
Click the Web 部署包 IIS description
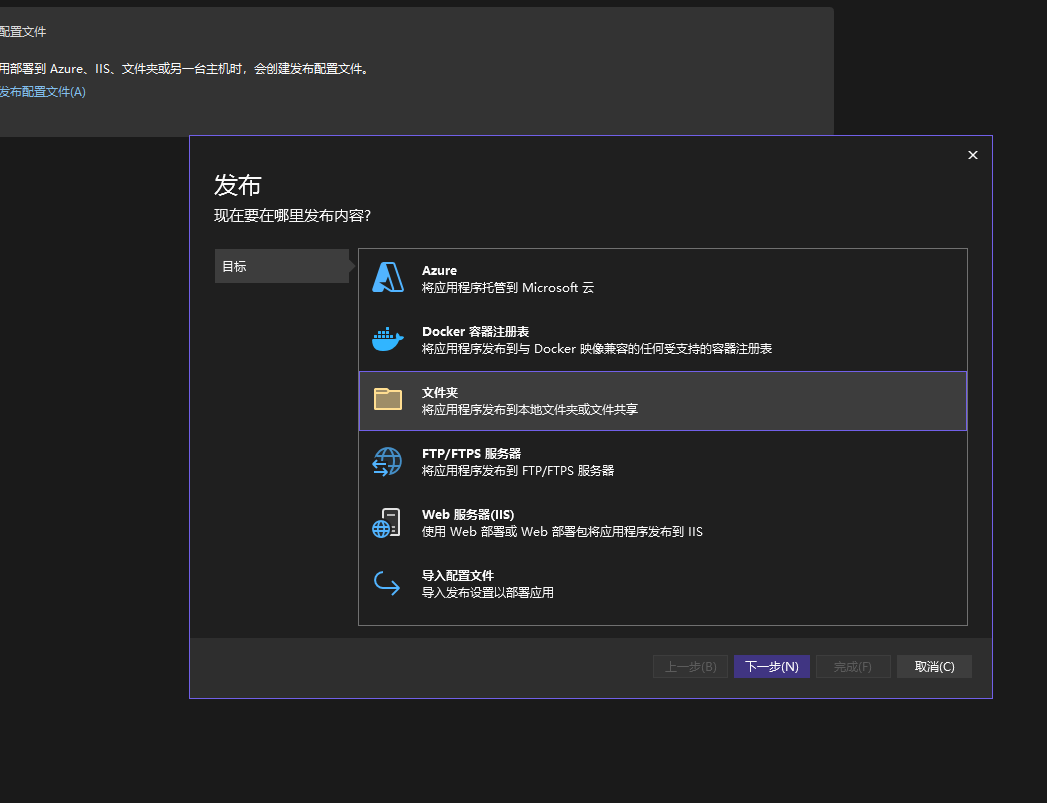[x=562, y=532]
